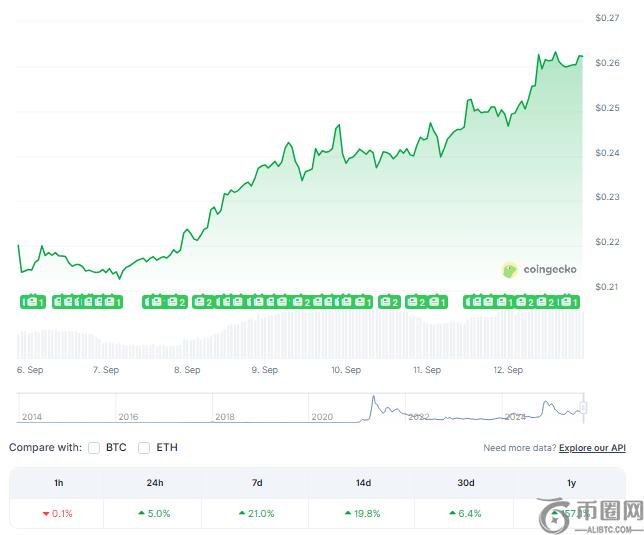Enable the BTC comparison checkbox
The width and height of the screenshot is (644, 535).
point(94,447)
